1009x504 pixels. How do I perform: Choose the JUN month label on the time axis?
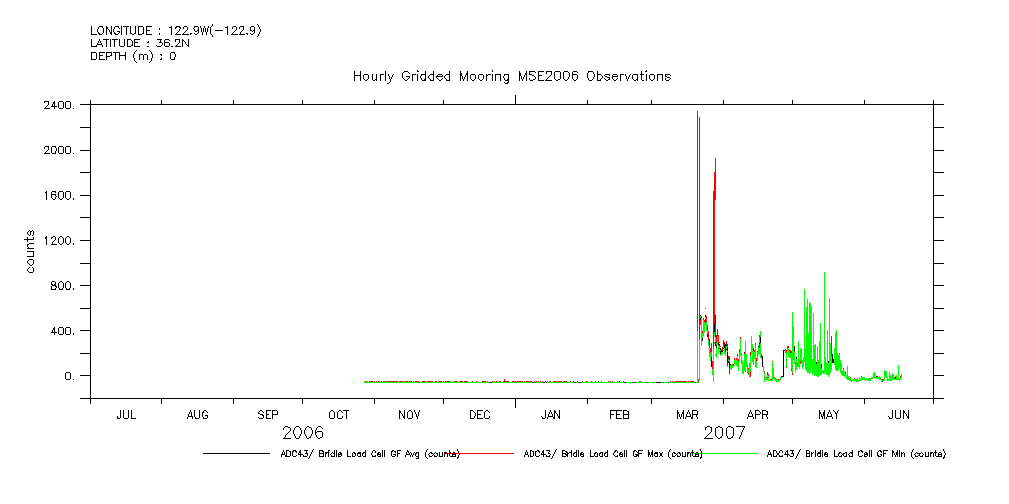pos(899,414)
